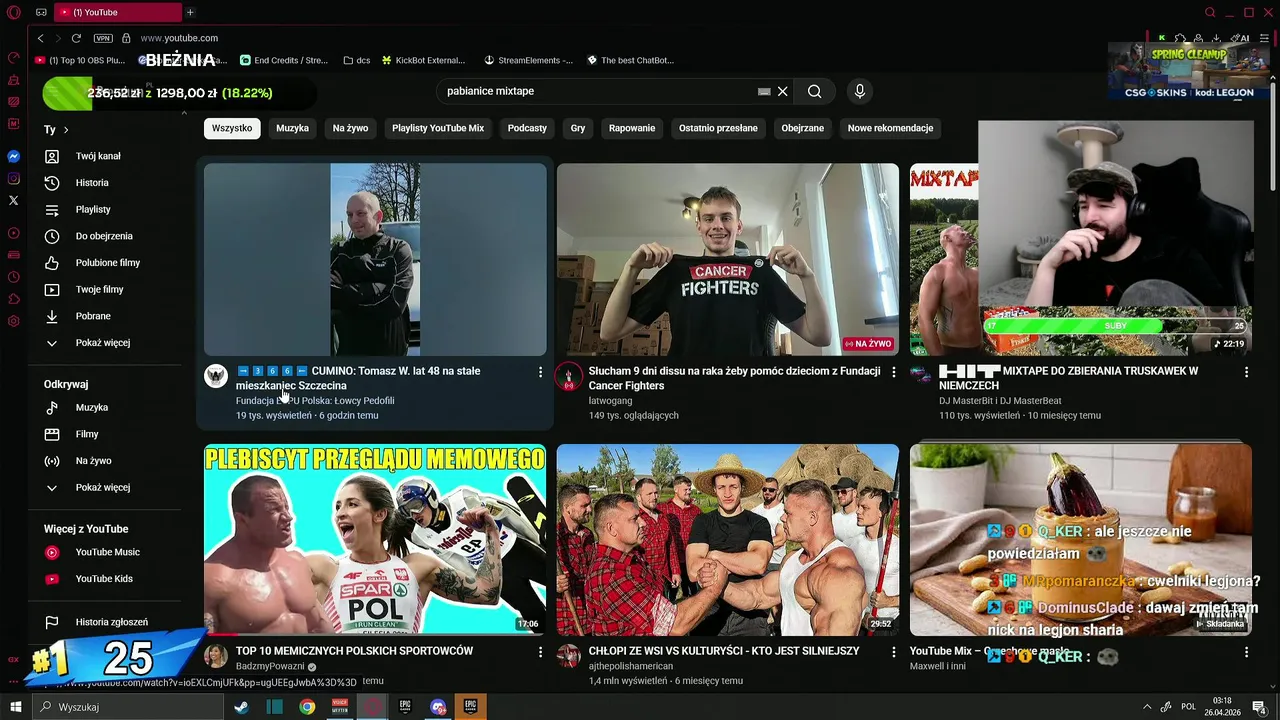Image resolution: width=1280 pixels, height=720 pixels.
Task: Click the www.youtube.com address field
Action: (179, 38)
